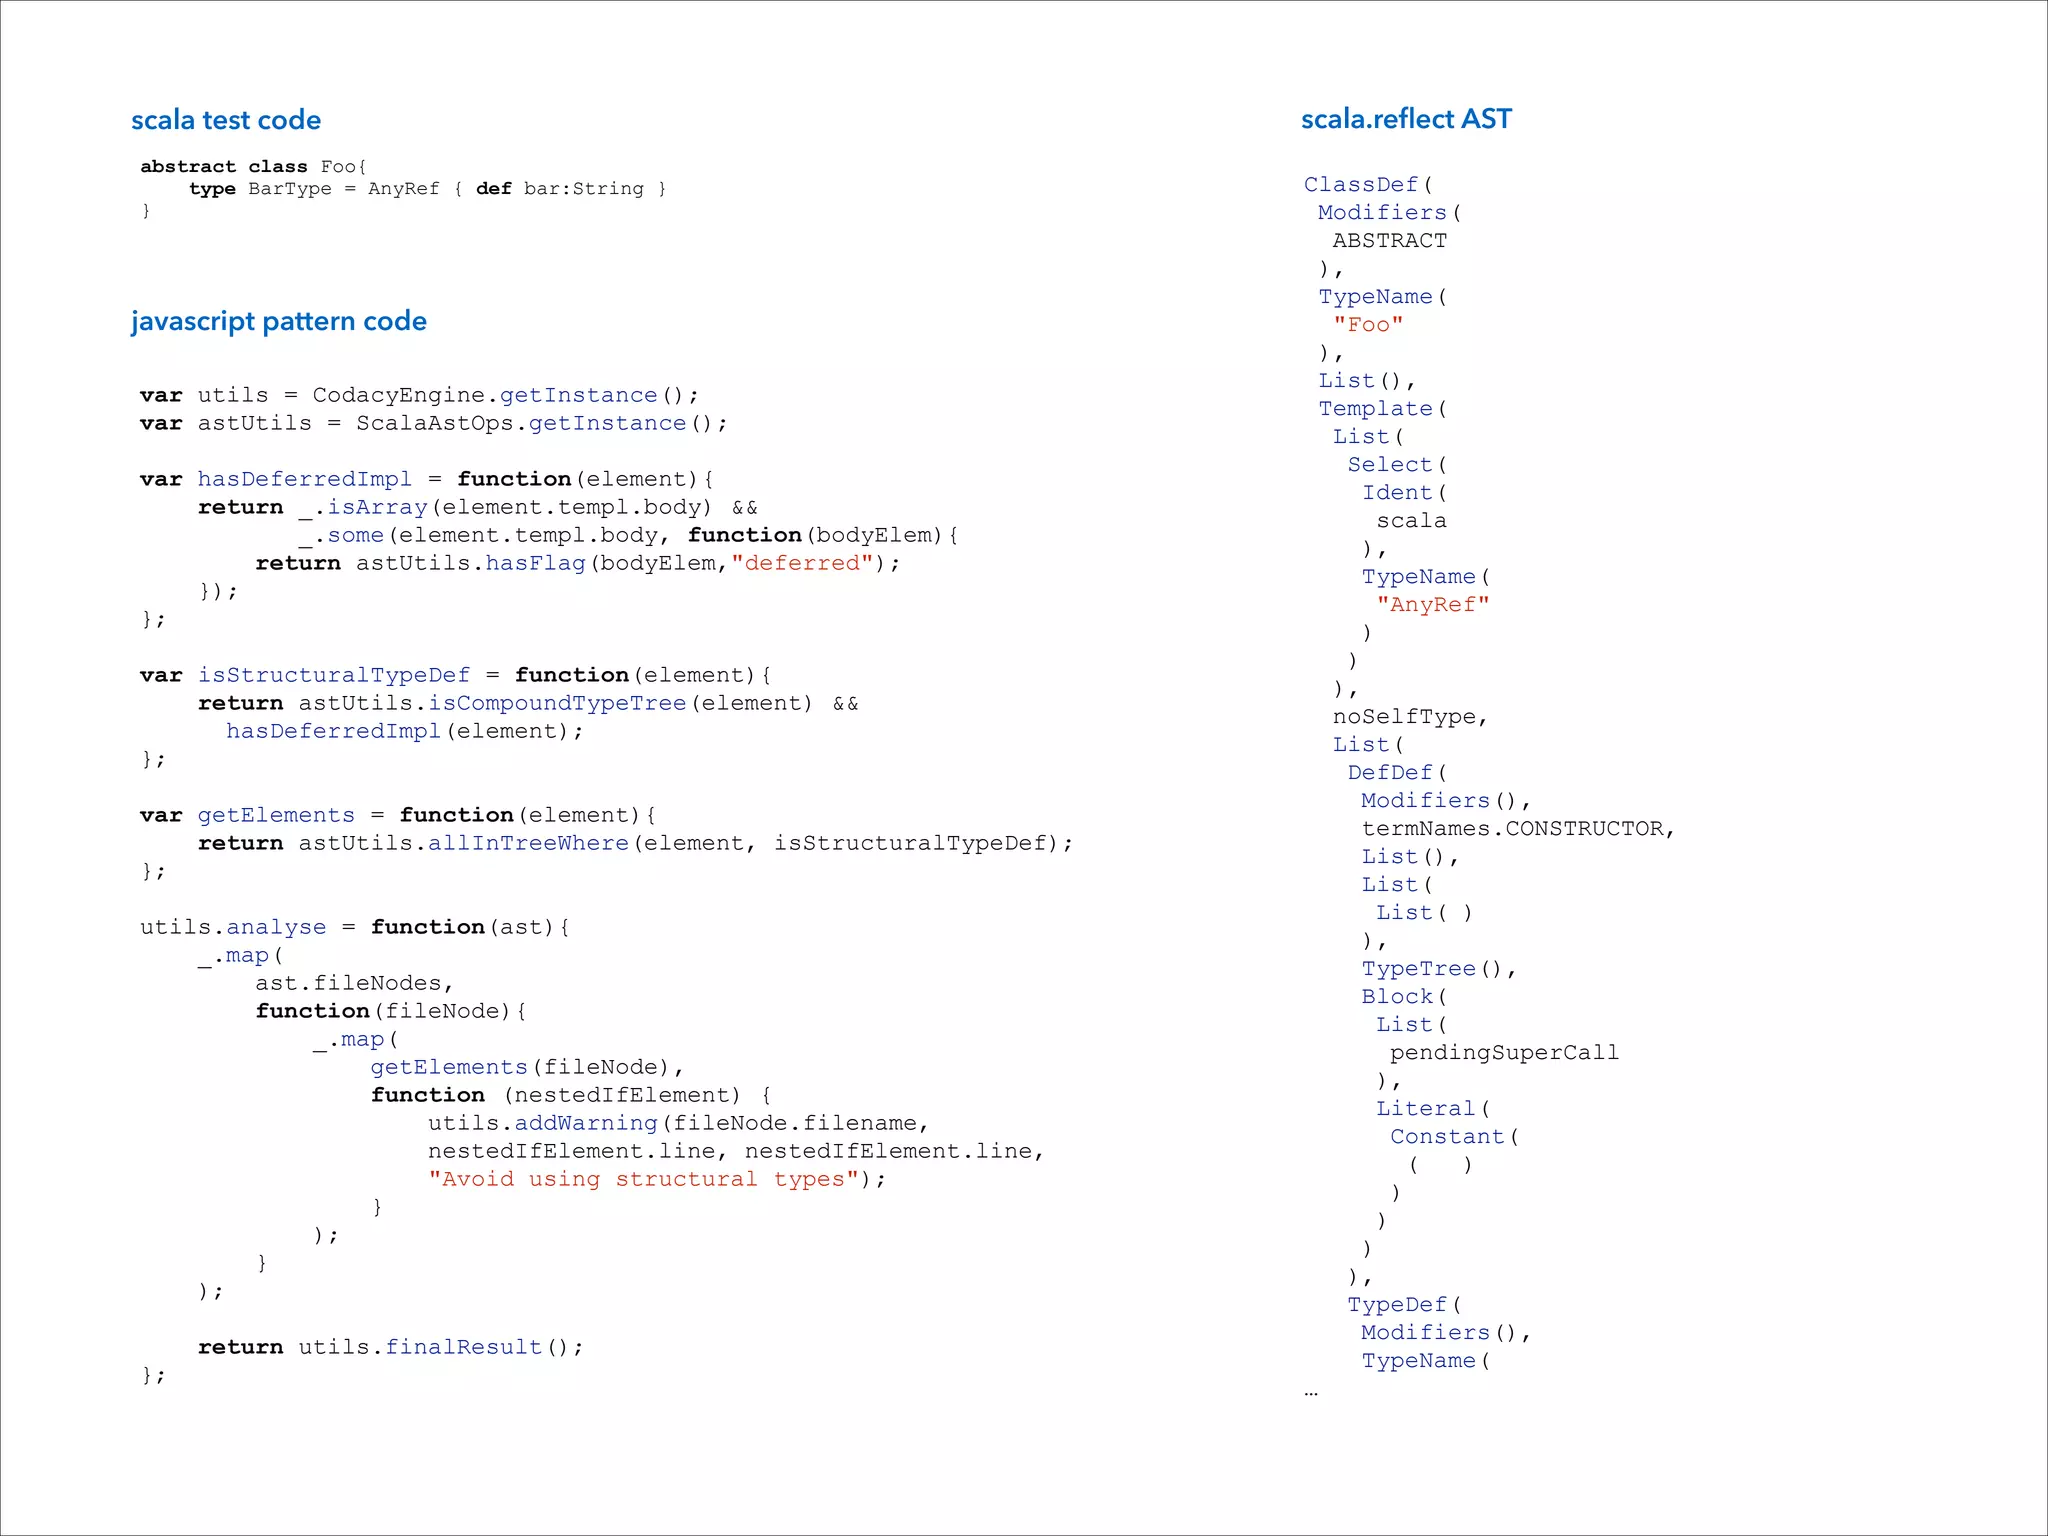Screen dimensions: 2048x1536
Task: Click 'Ident(' in the AST
Action: (x=1404, y=493)
